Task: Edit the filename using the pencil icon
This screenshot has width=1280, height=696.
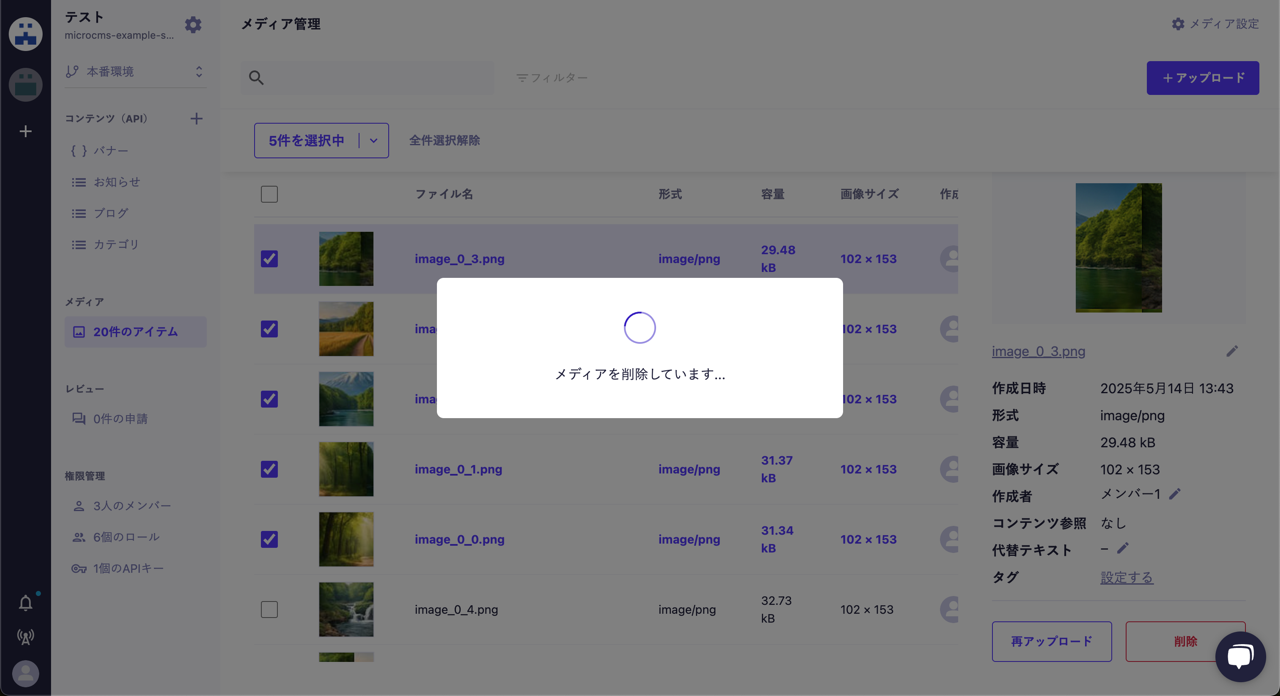Action: pyautogui.click(x=1232, y=350)
